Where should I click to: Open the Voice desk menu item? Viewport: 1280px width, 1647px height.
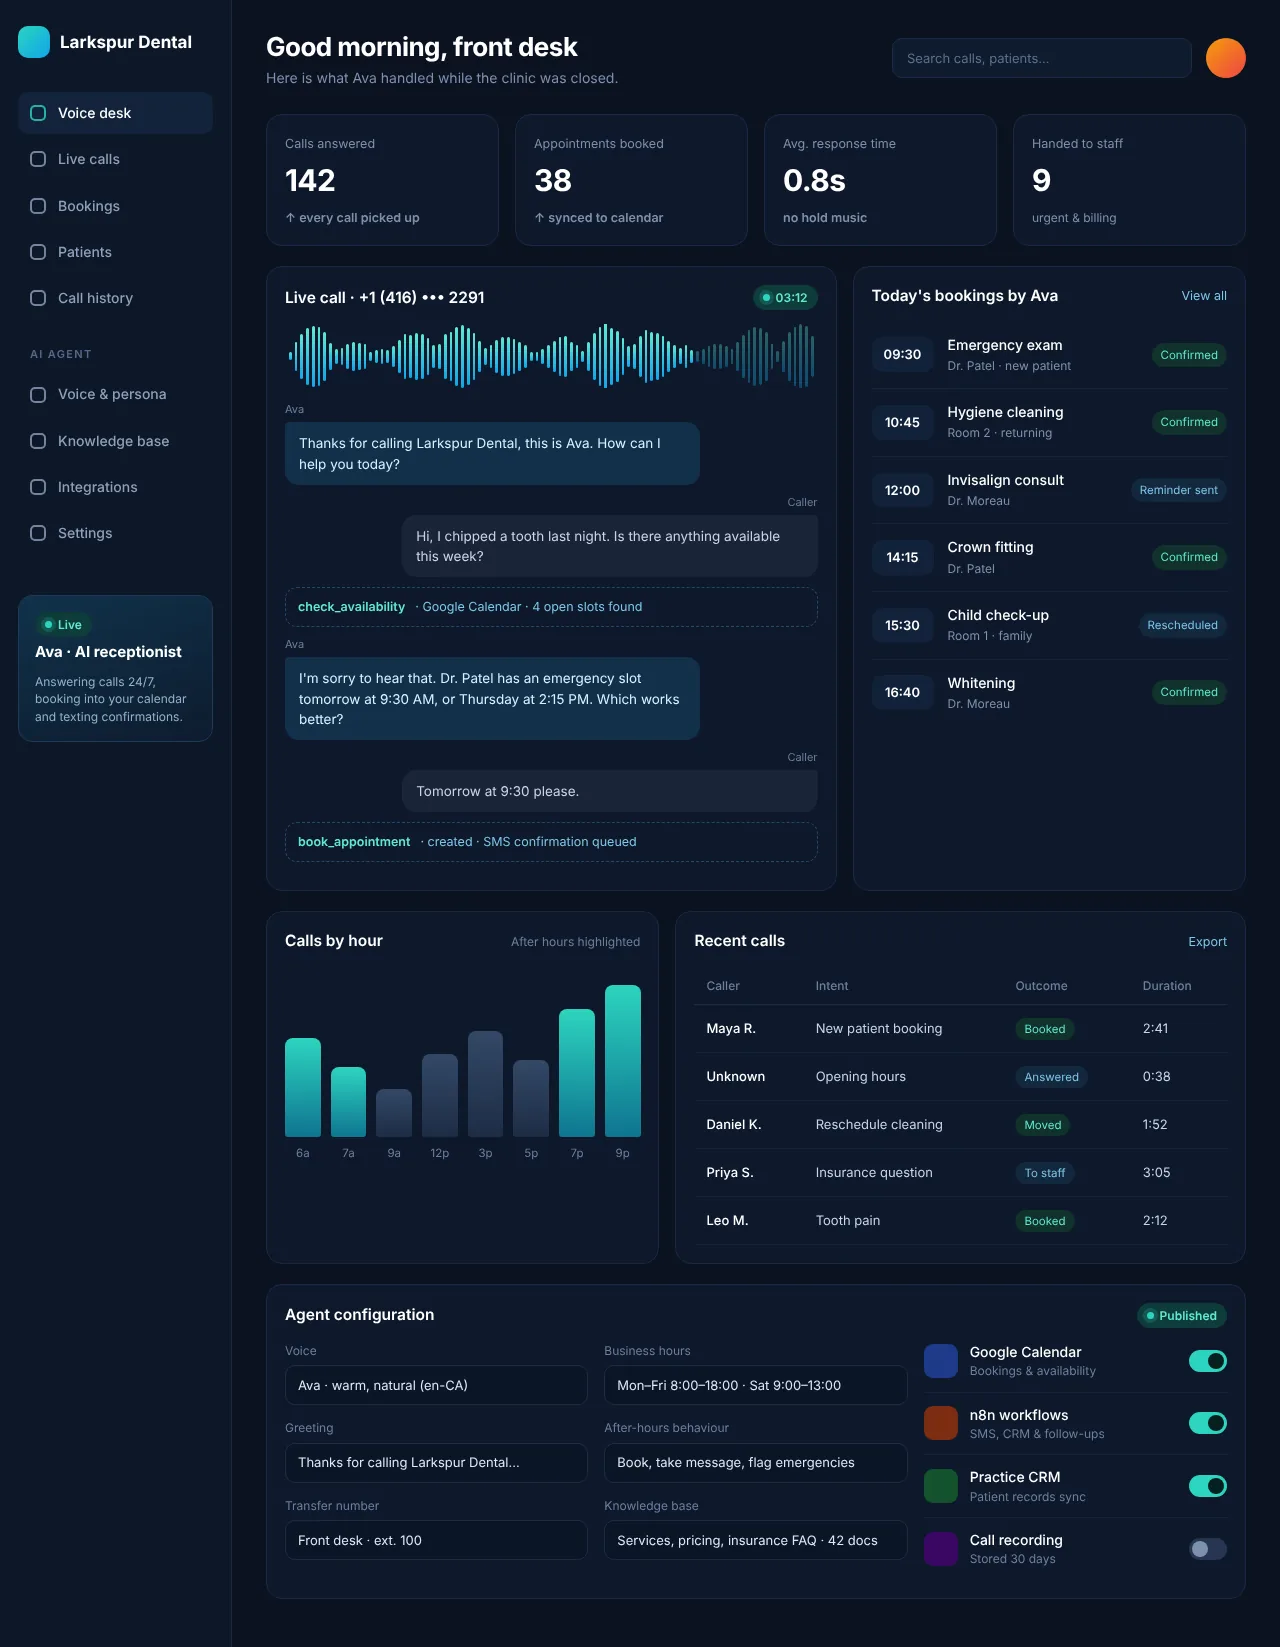coord(115,113)
